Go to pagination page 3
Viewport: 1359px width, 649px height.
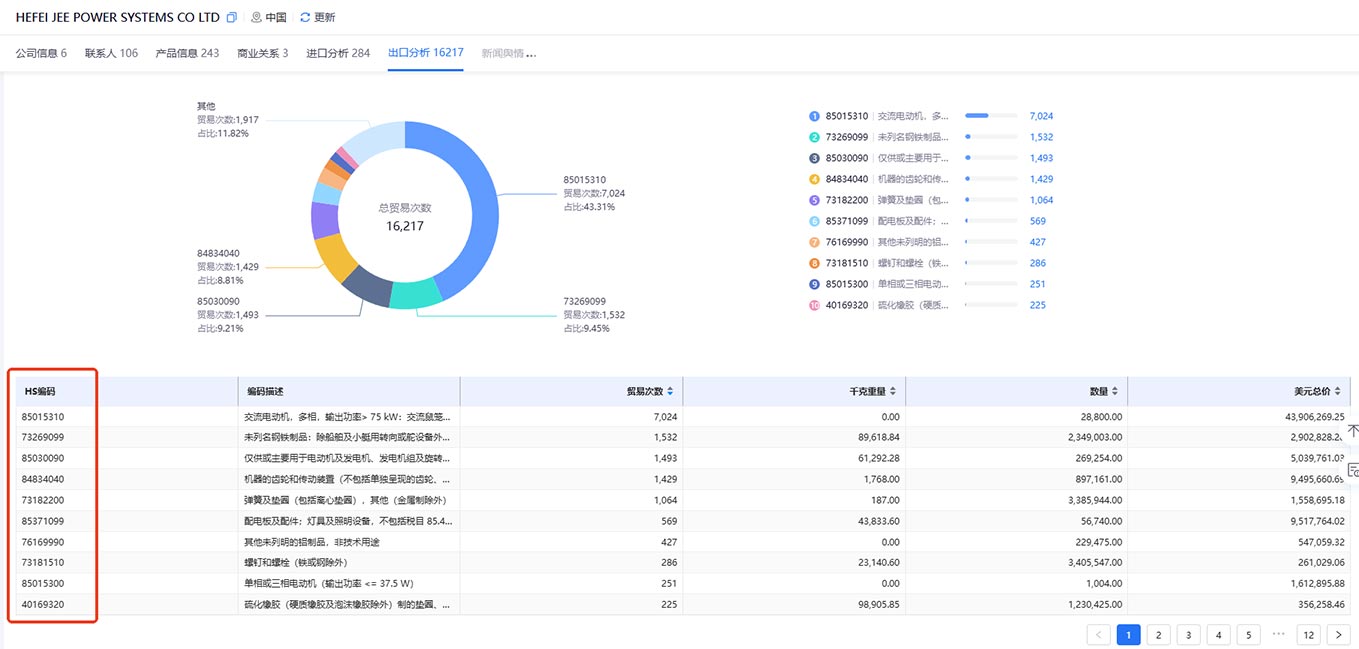tap(1188, 635)
